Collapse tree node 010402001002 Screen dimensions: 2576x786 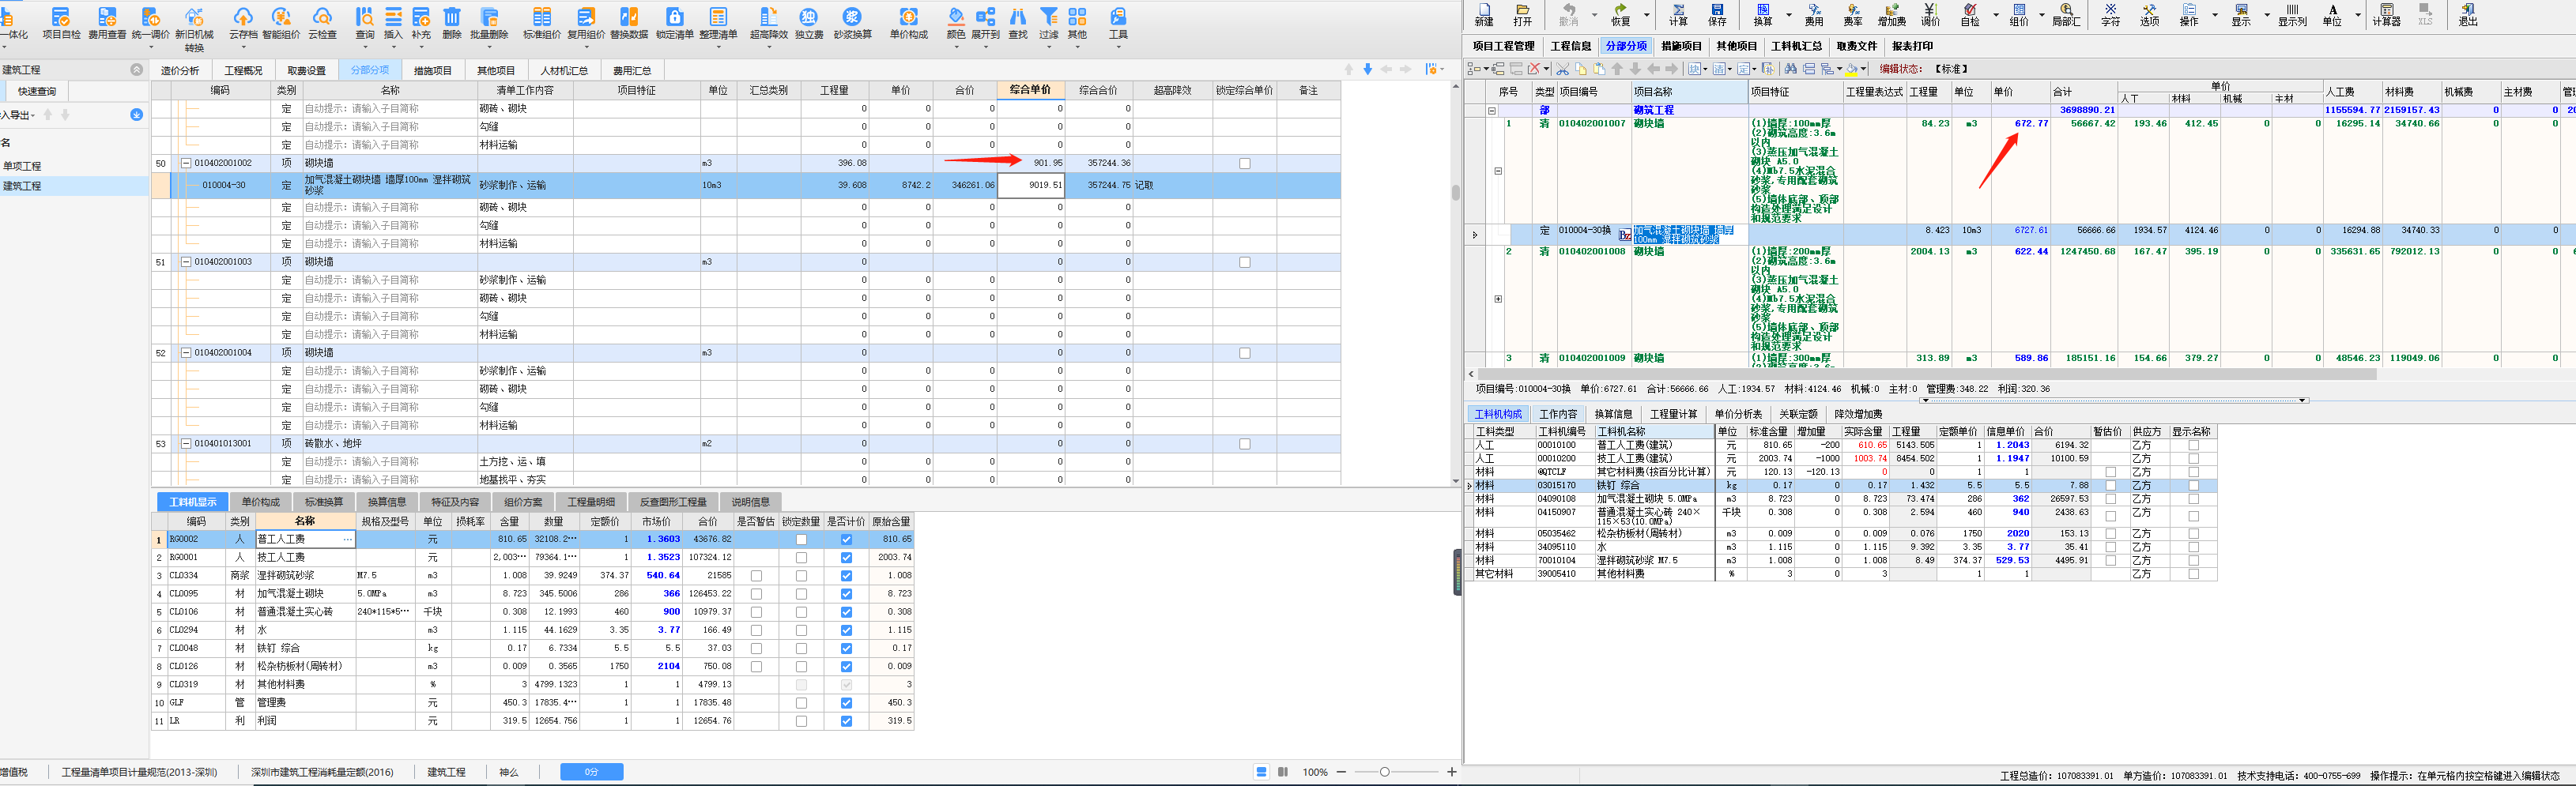[186, 163]
